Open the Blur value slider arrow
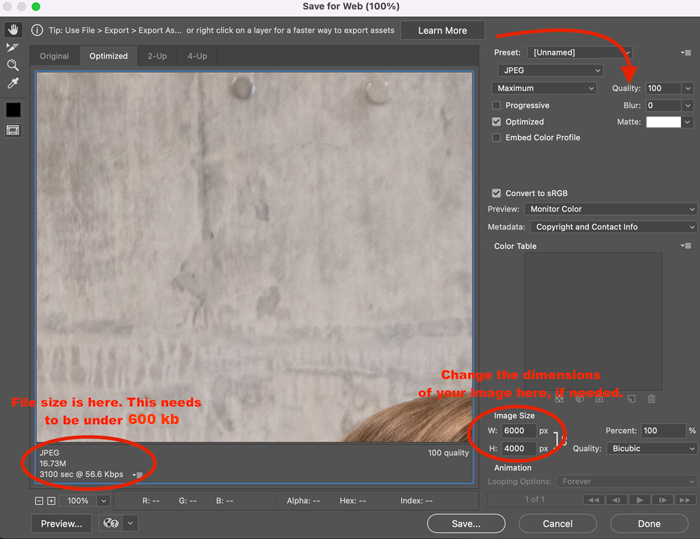 (x=688, y=105)
